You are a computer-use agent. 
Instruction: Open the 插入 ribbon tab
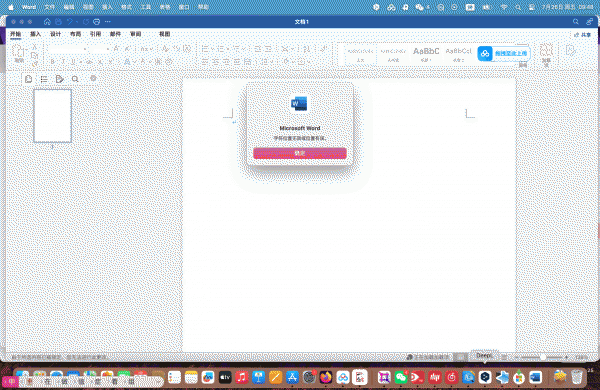tap(35, 34)
